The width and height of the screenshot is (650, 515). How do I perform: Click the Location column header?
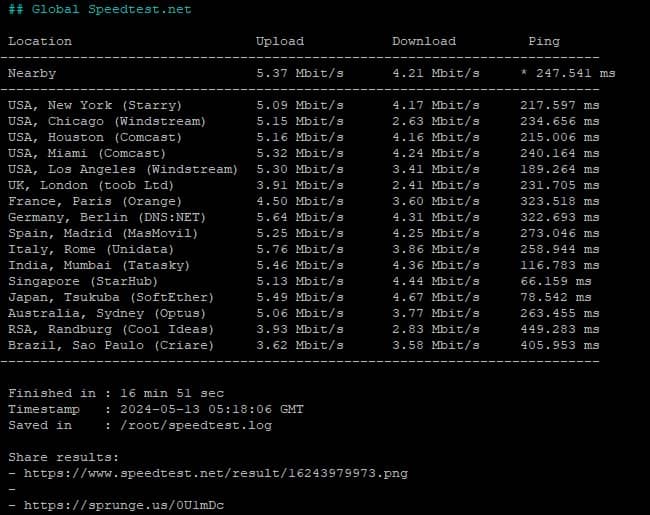click(x=40, y=41)
